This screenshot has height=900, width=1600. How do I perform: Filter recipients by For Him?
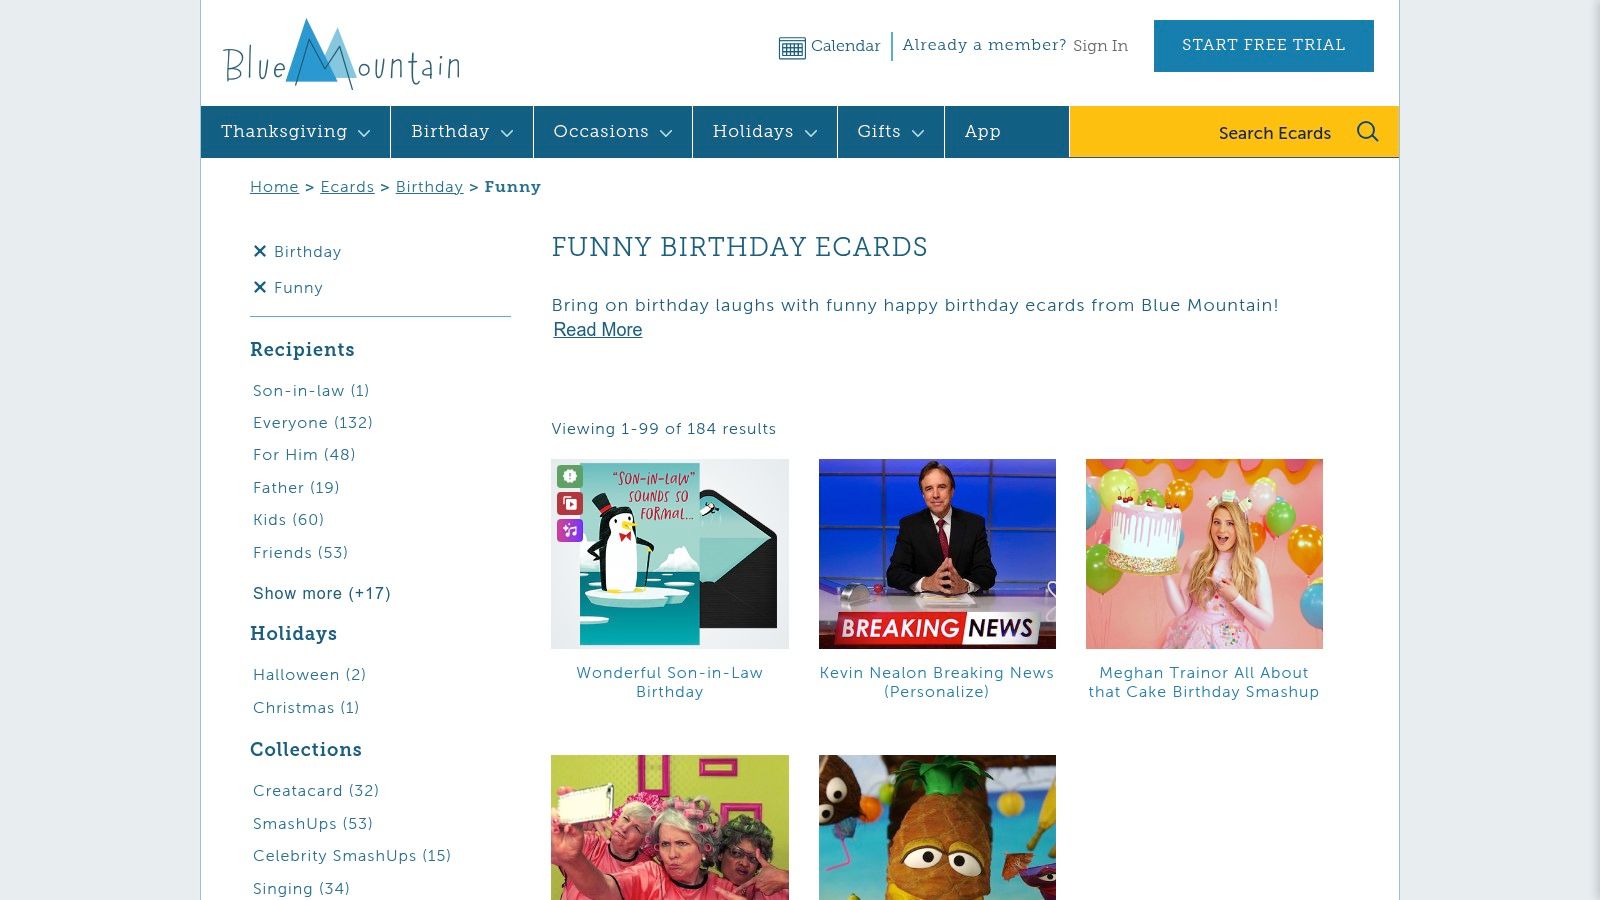click(304, 455)
